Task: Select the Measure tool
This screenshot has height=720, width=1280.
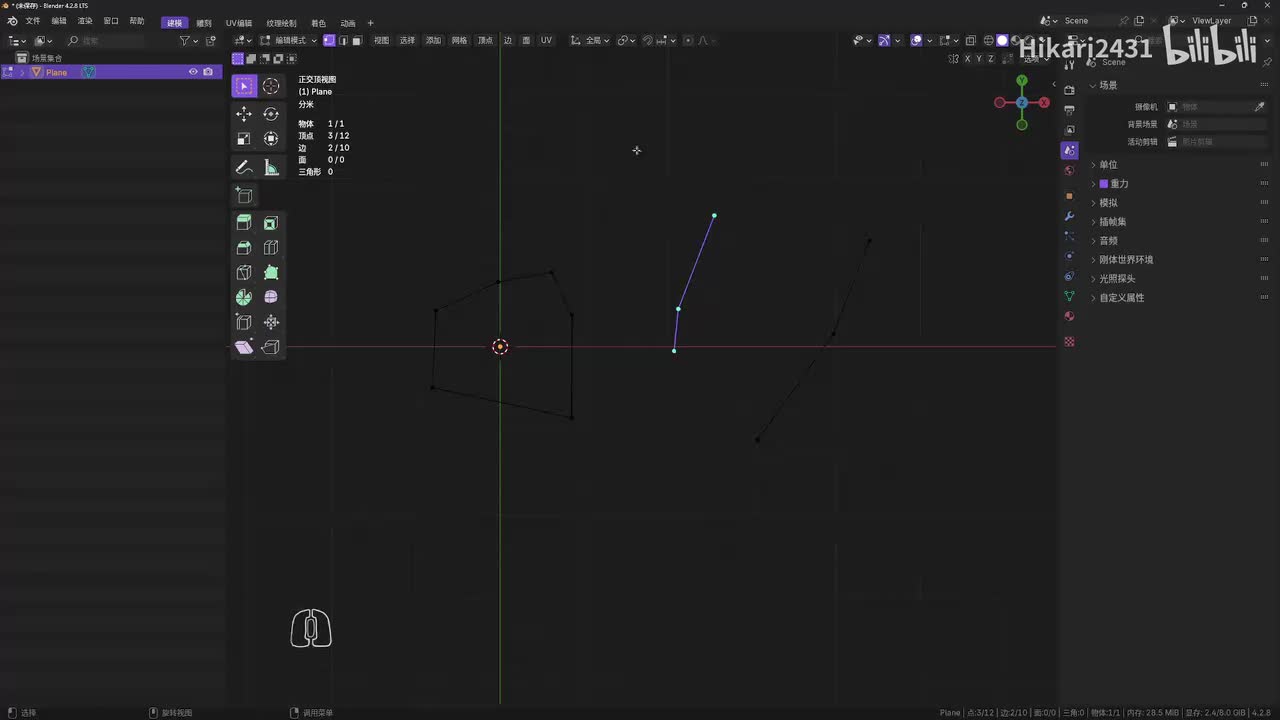Action: [x=271, y=167]
